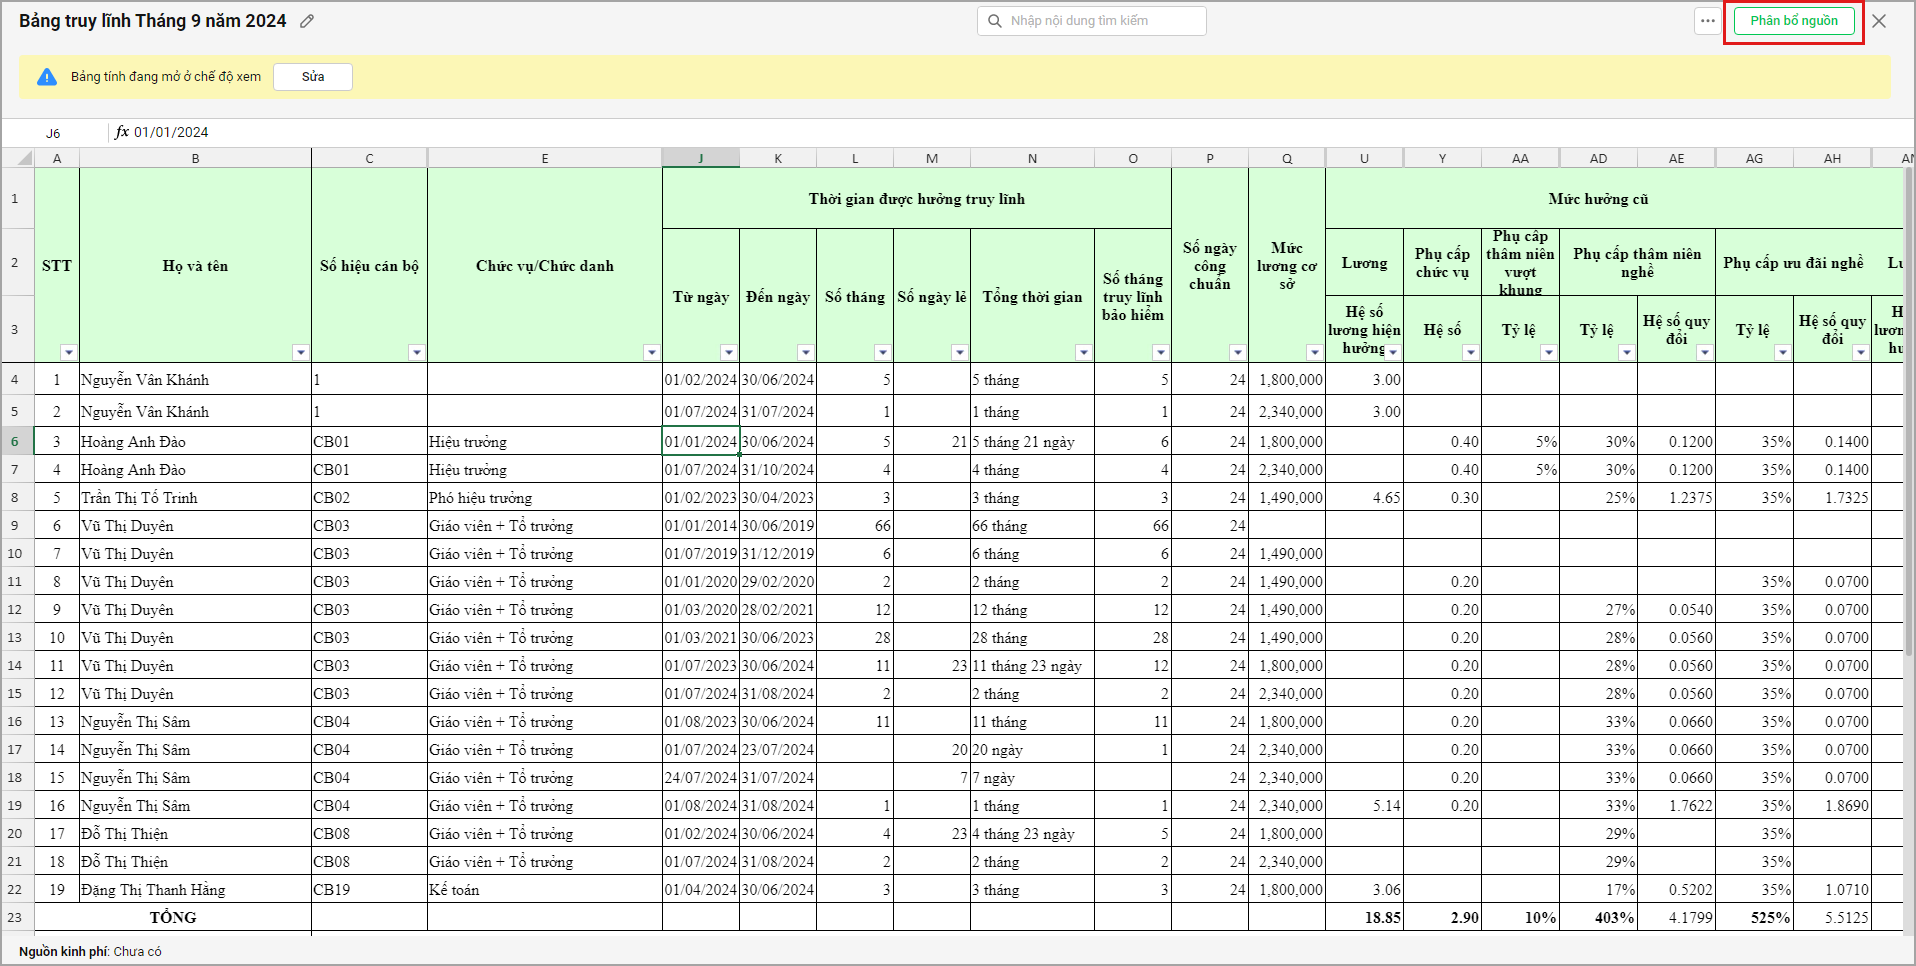Open the filter dropdown for Họ và tên
Viewport: 1916px width, 966px height.
300,352
